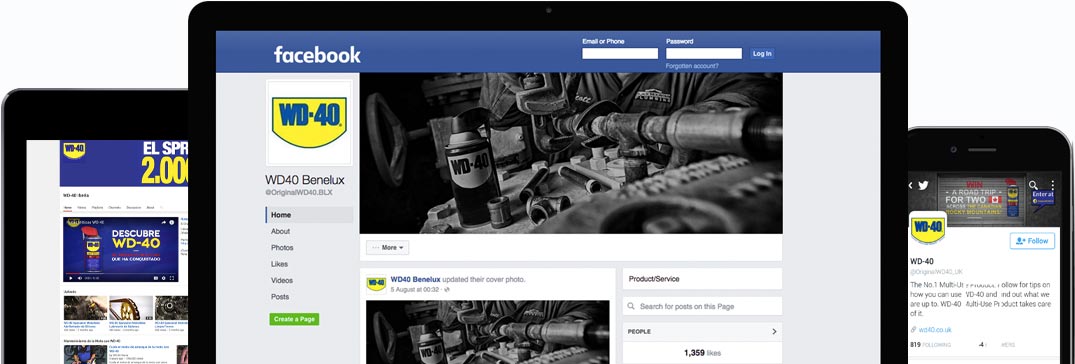Click the @OriginalWD40.BLX handle text

299,194
